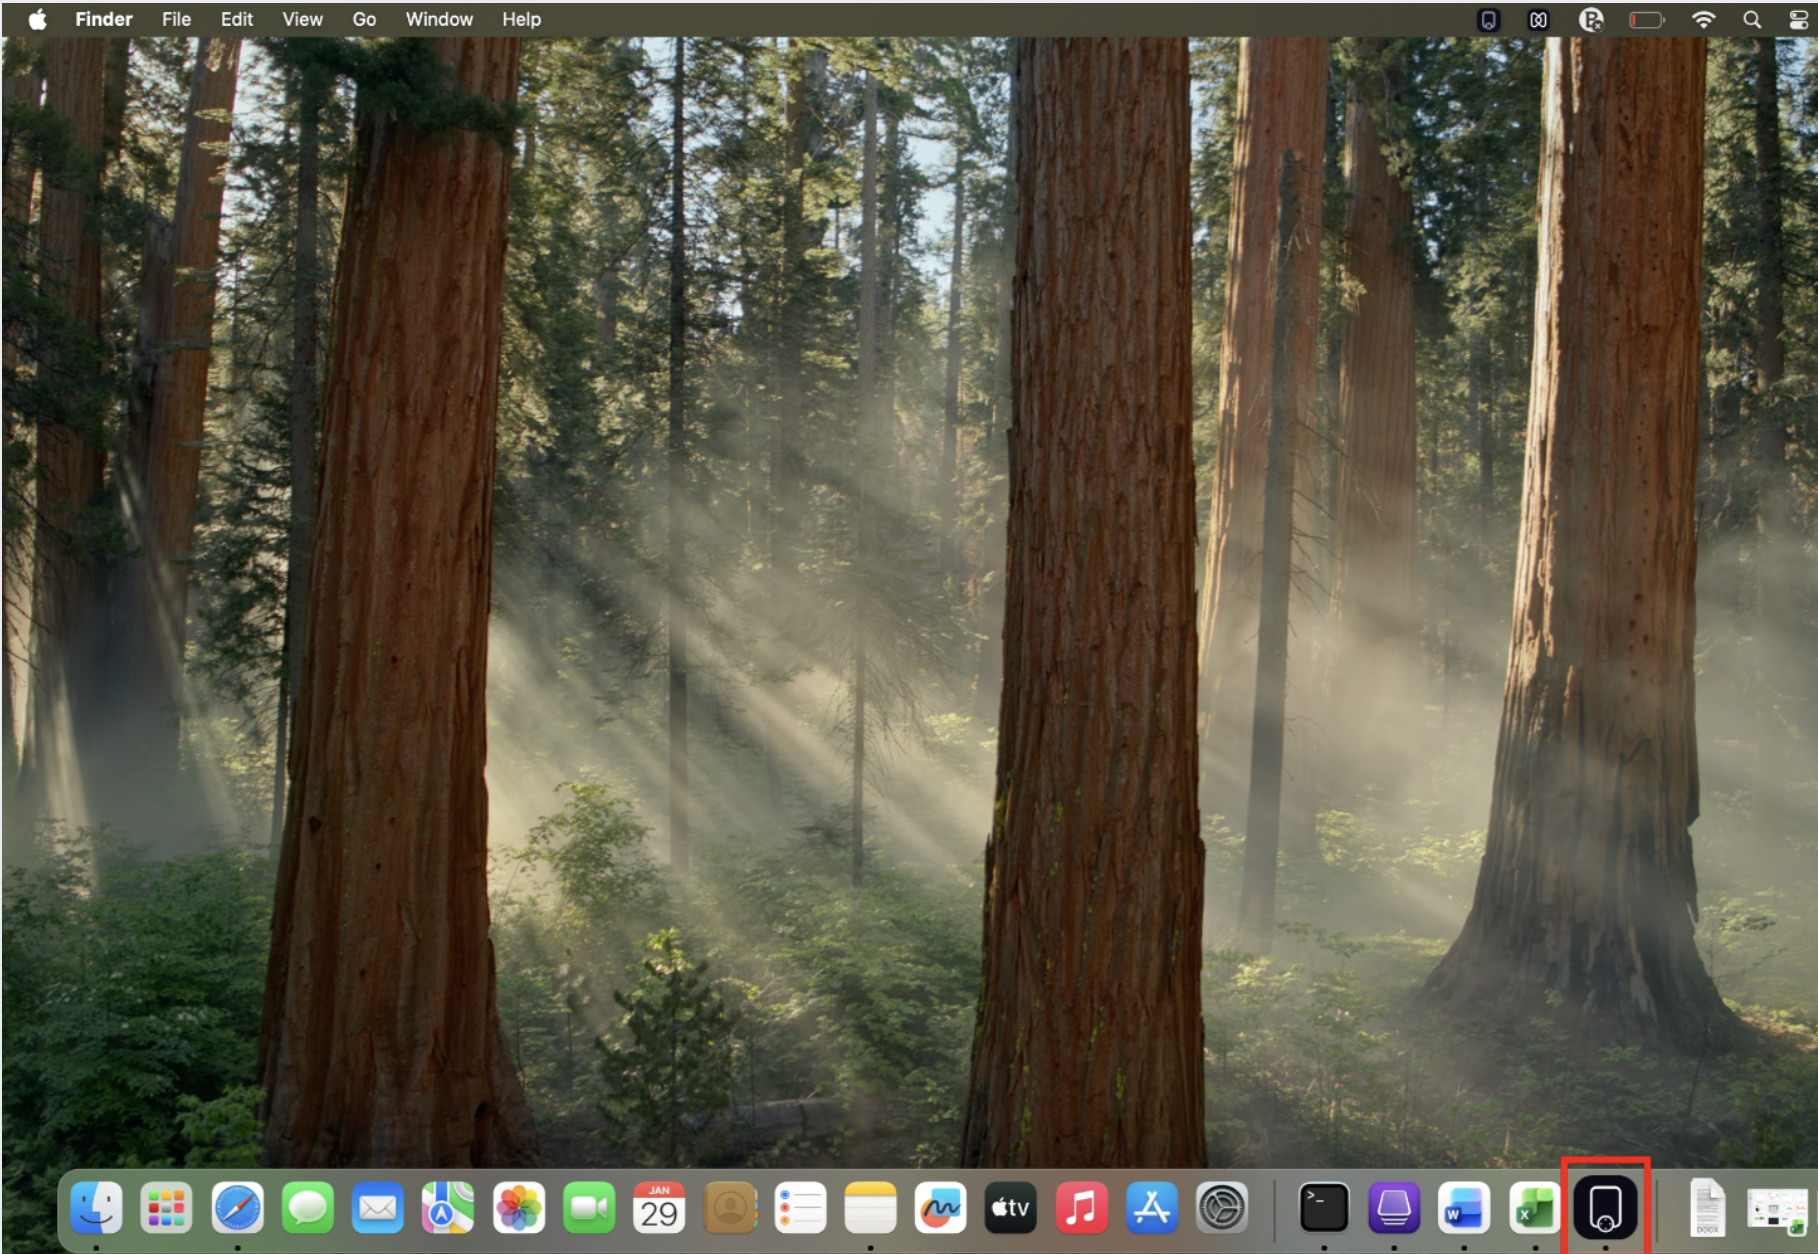Open the highlighted screen mirroring app
The width and height of the screenshot is (1818, 1254).
(1605, 1208)
